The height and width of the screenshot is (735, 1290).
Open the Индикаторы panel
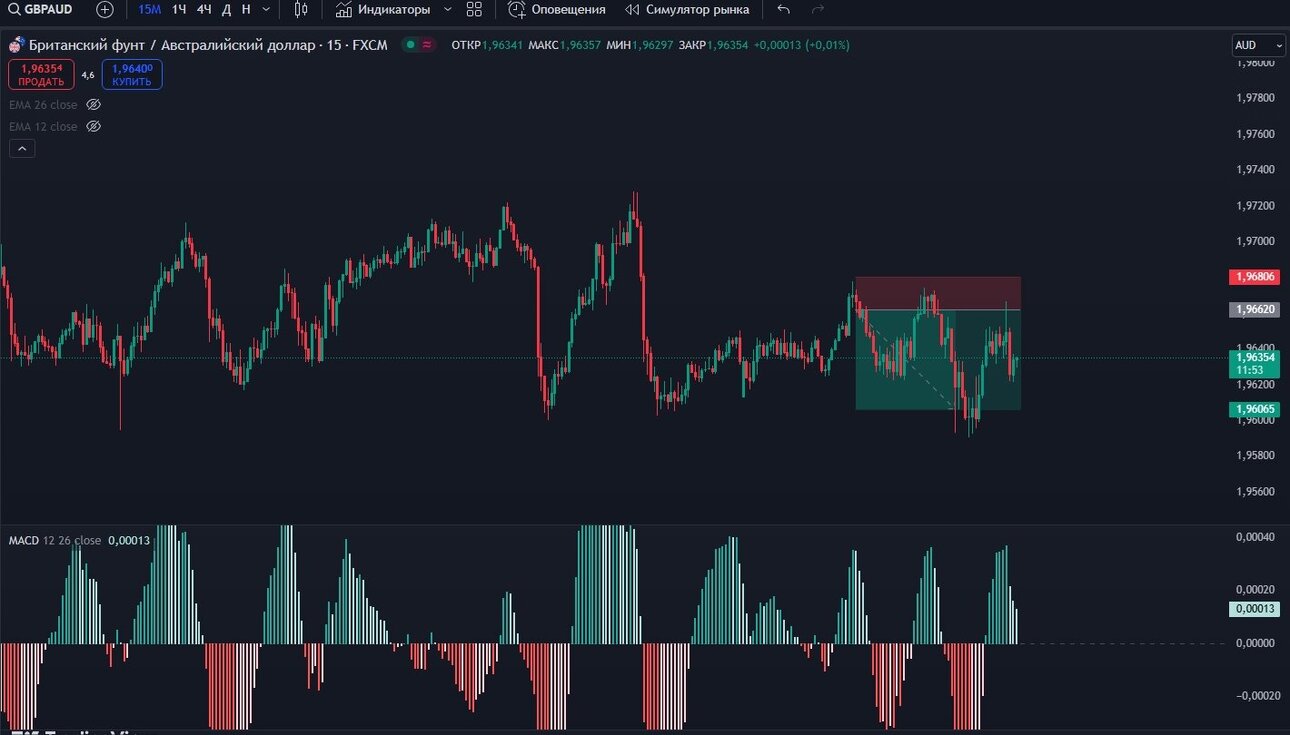[383, 9]
